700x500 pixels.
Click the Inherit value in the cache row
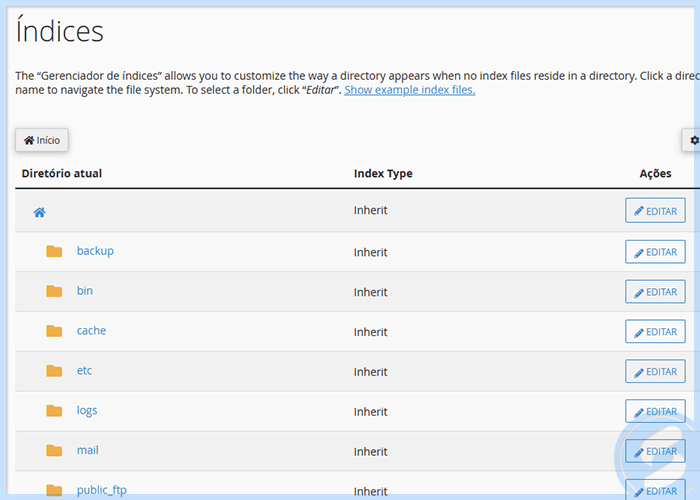[x=371, y=332]
